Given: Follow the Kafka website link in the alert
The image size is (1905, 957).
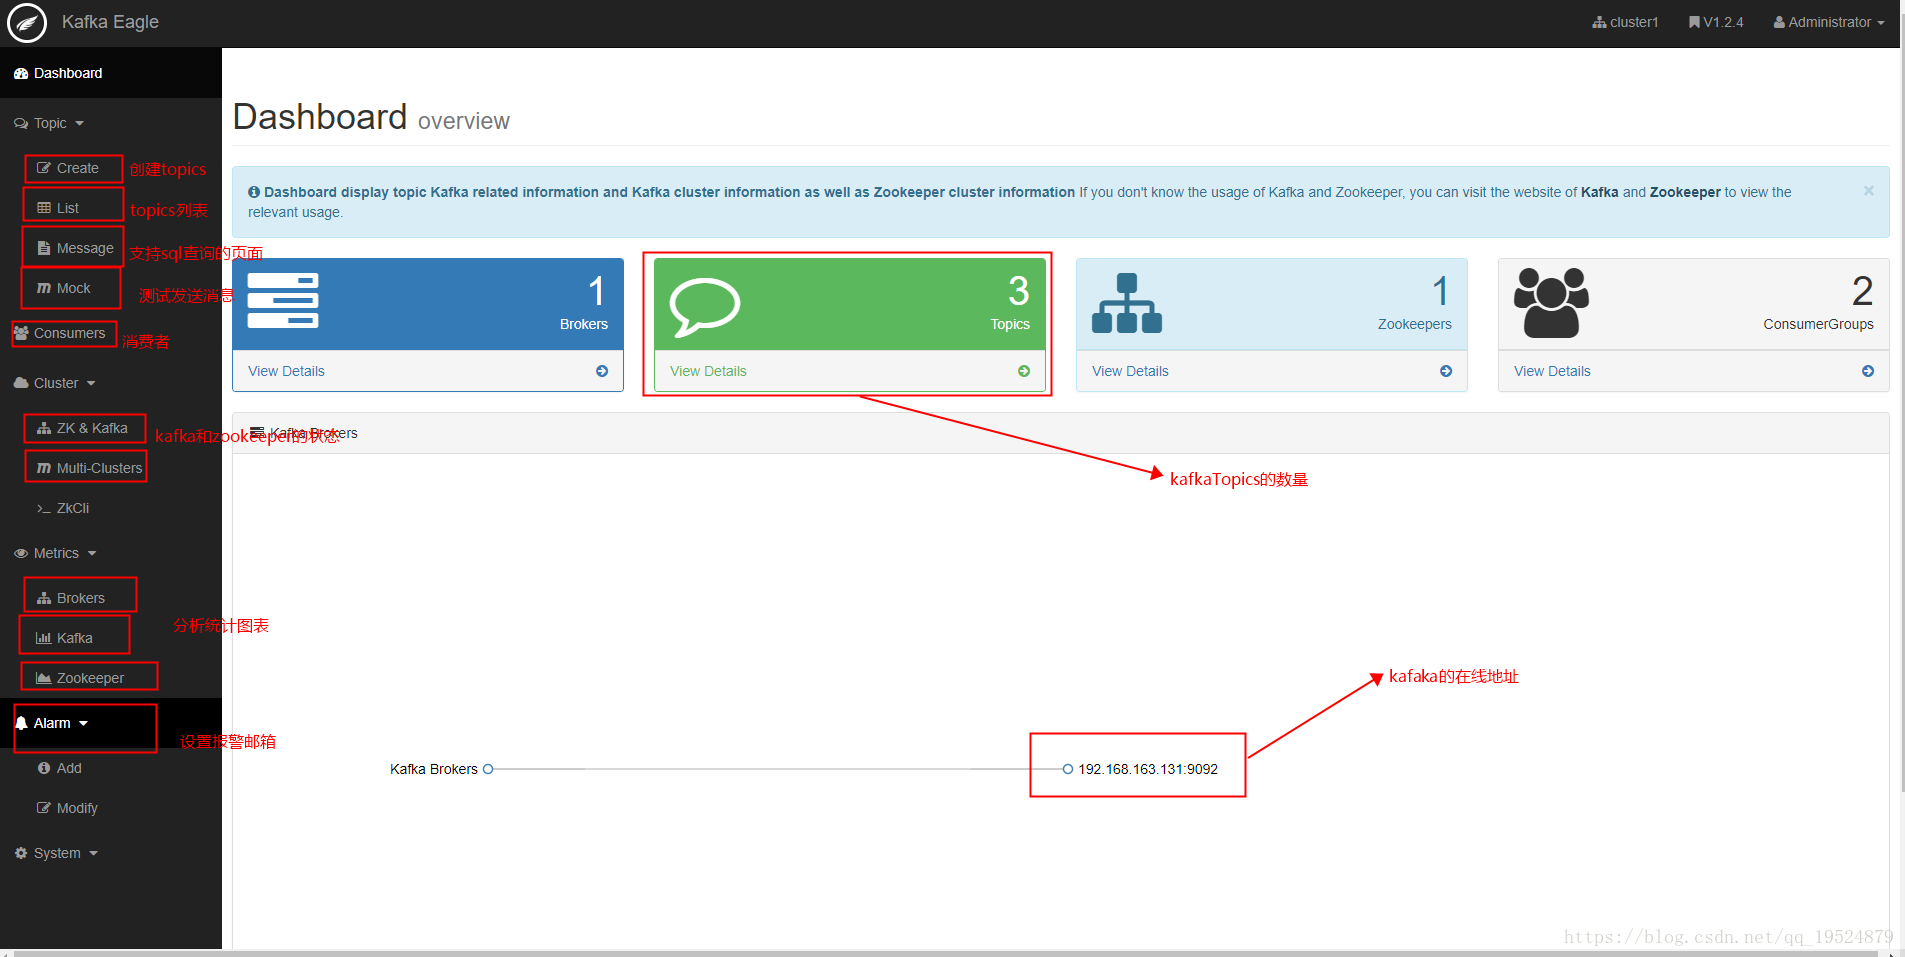Looking at the screenshot, I should pyautogui.click(x=1599, y=192).
